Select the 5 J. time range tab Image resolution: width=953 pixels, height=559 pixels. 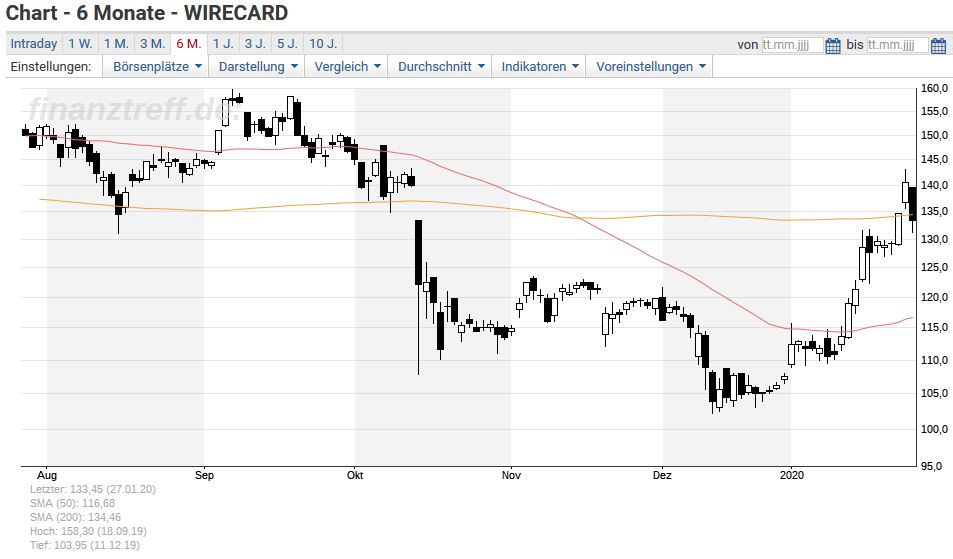287,44
